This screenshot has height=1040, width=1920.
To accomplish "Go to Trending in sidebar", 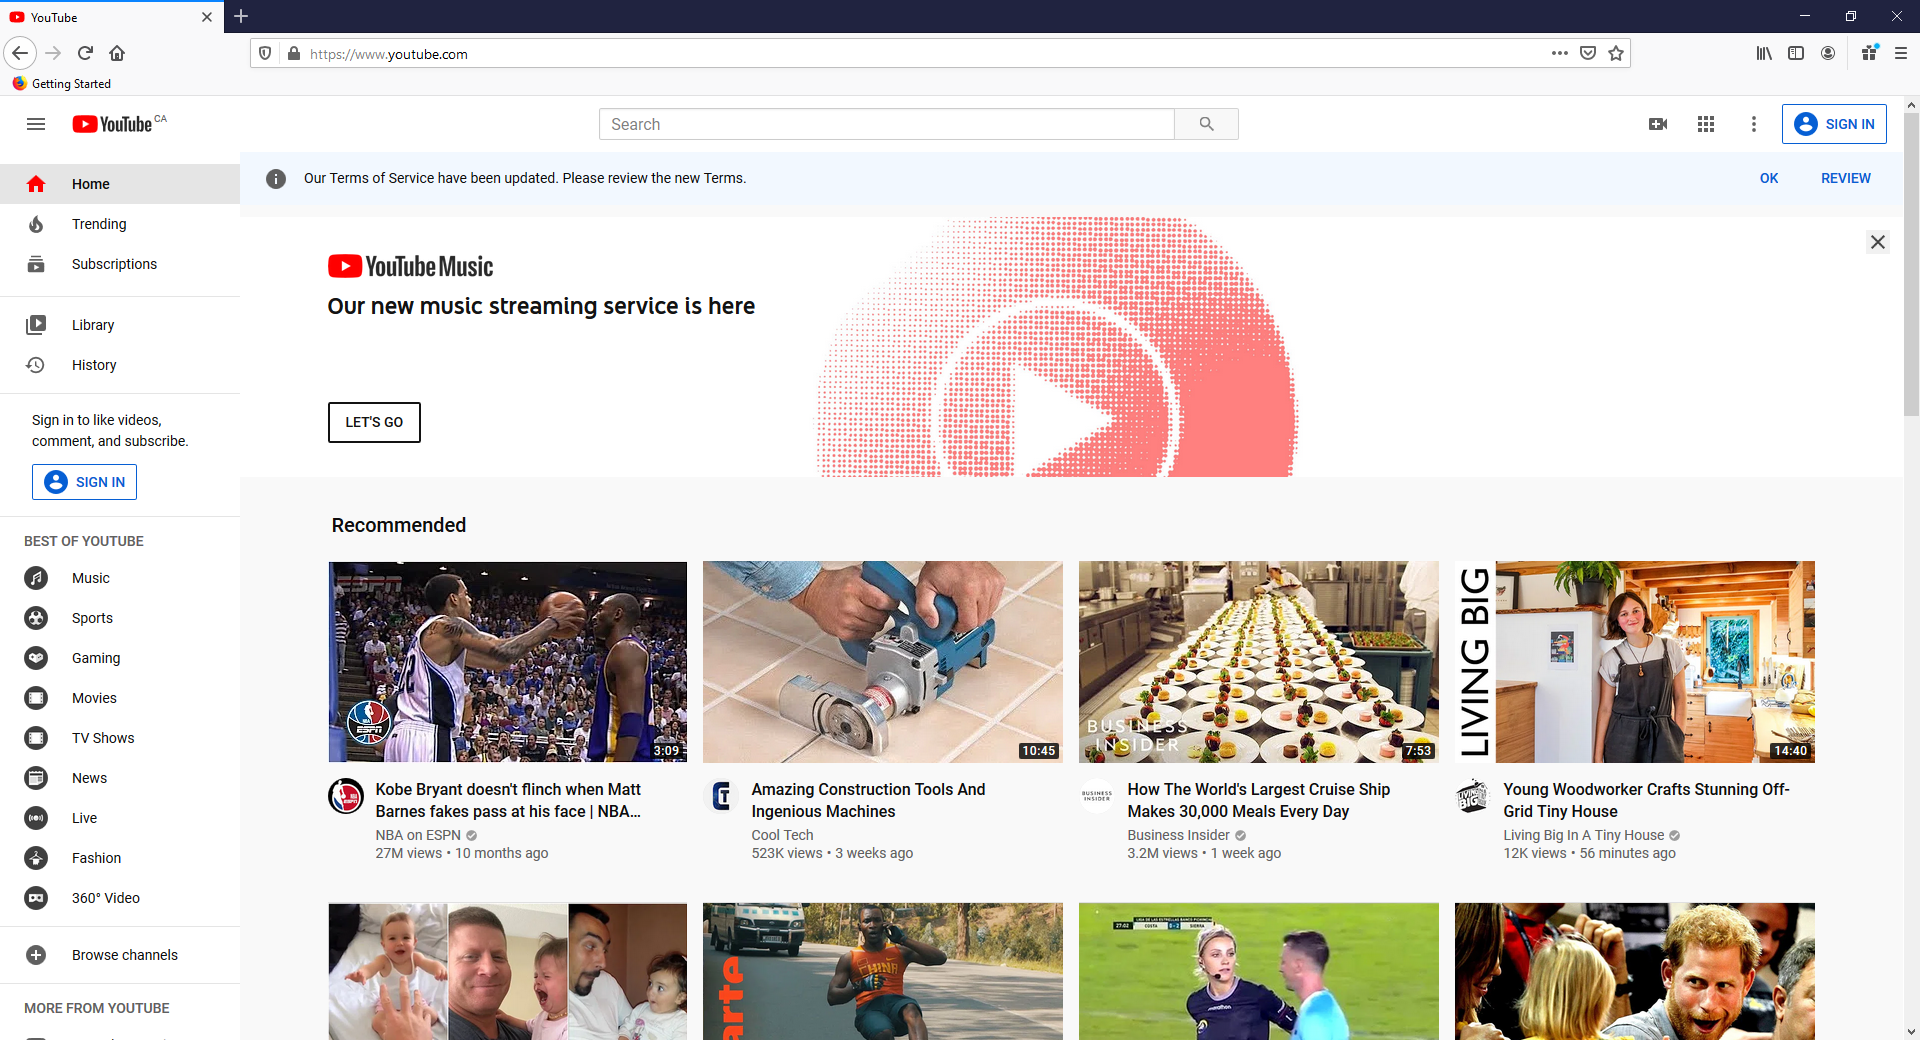I will click(99, 224).
